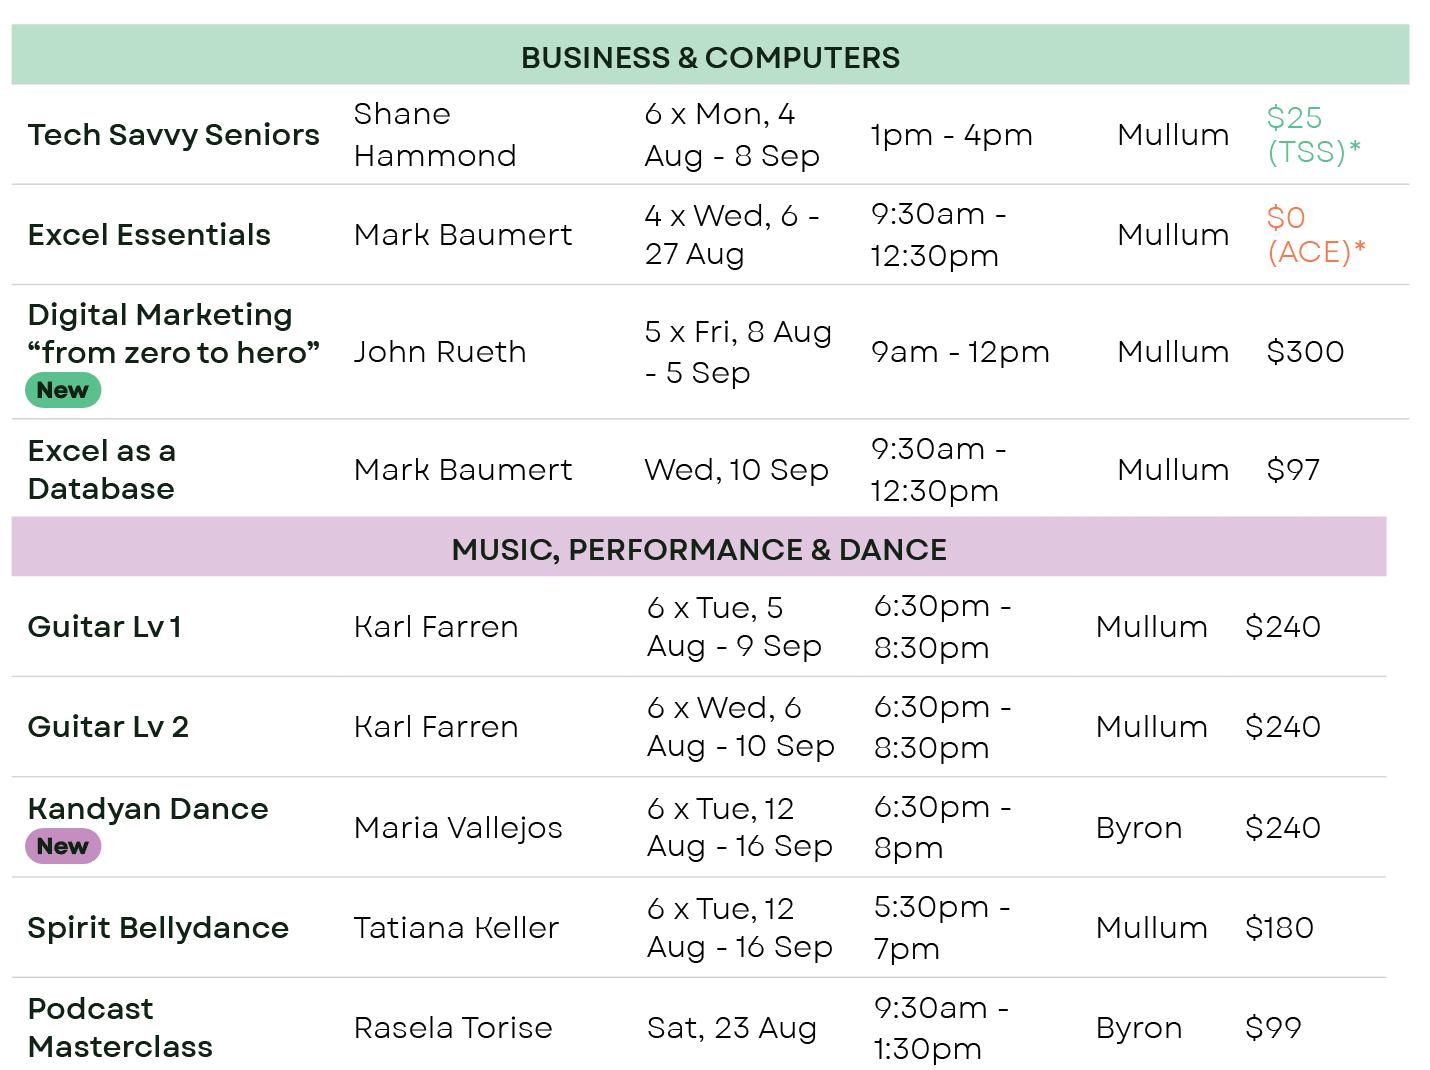The image size is (1430, 1070).
Task: Click the green New badge under Digital Marketing
Action: pos(62,390)
